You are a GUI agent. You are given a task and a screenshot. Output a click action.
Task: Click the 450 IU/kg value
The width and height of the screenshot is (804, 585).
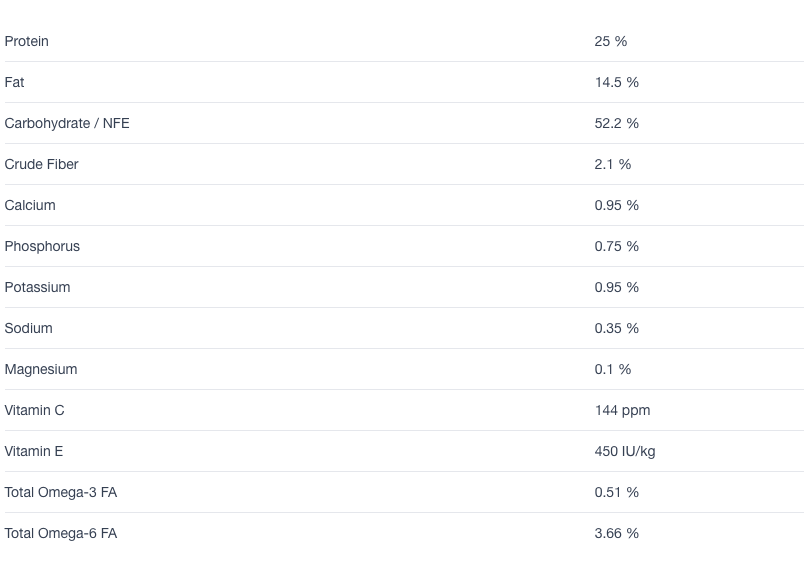point(625,451)
